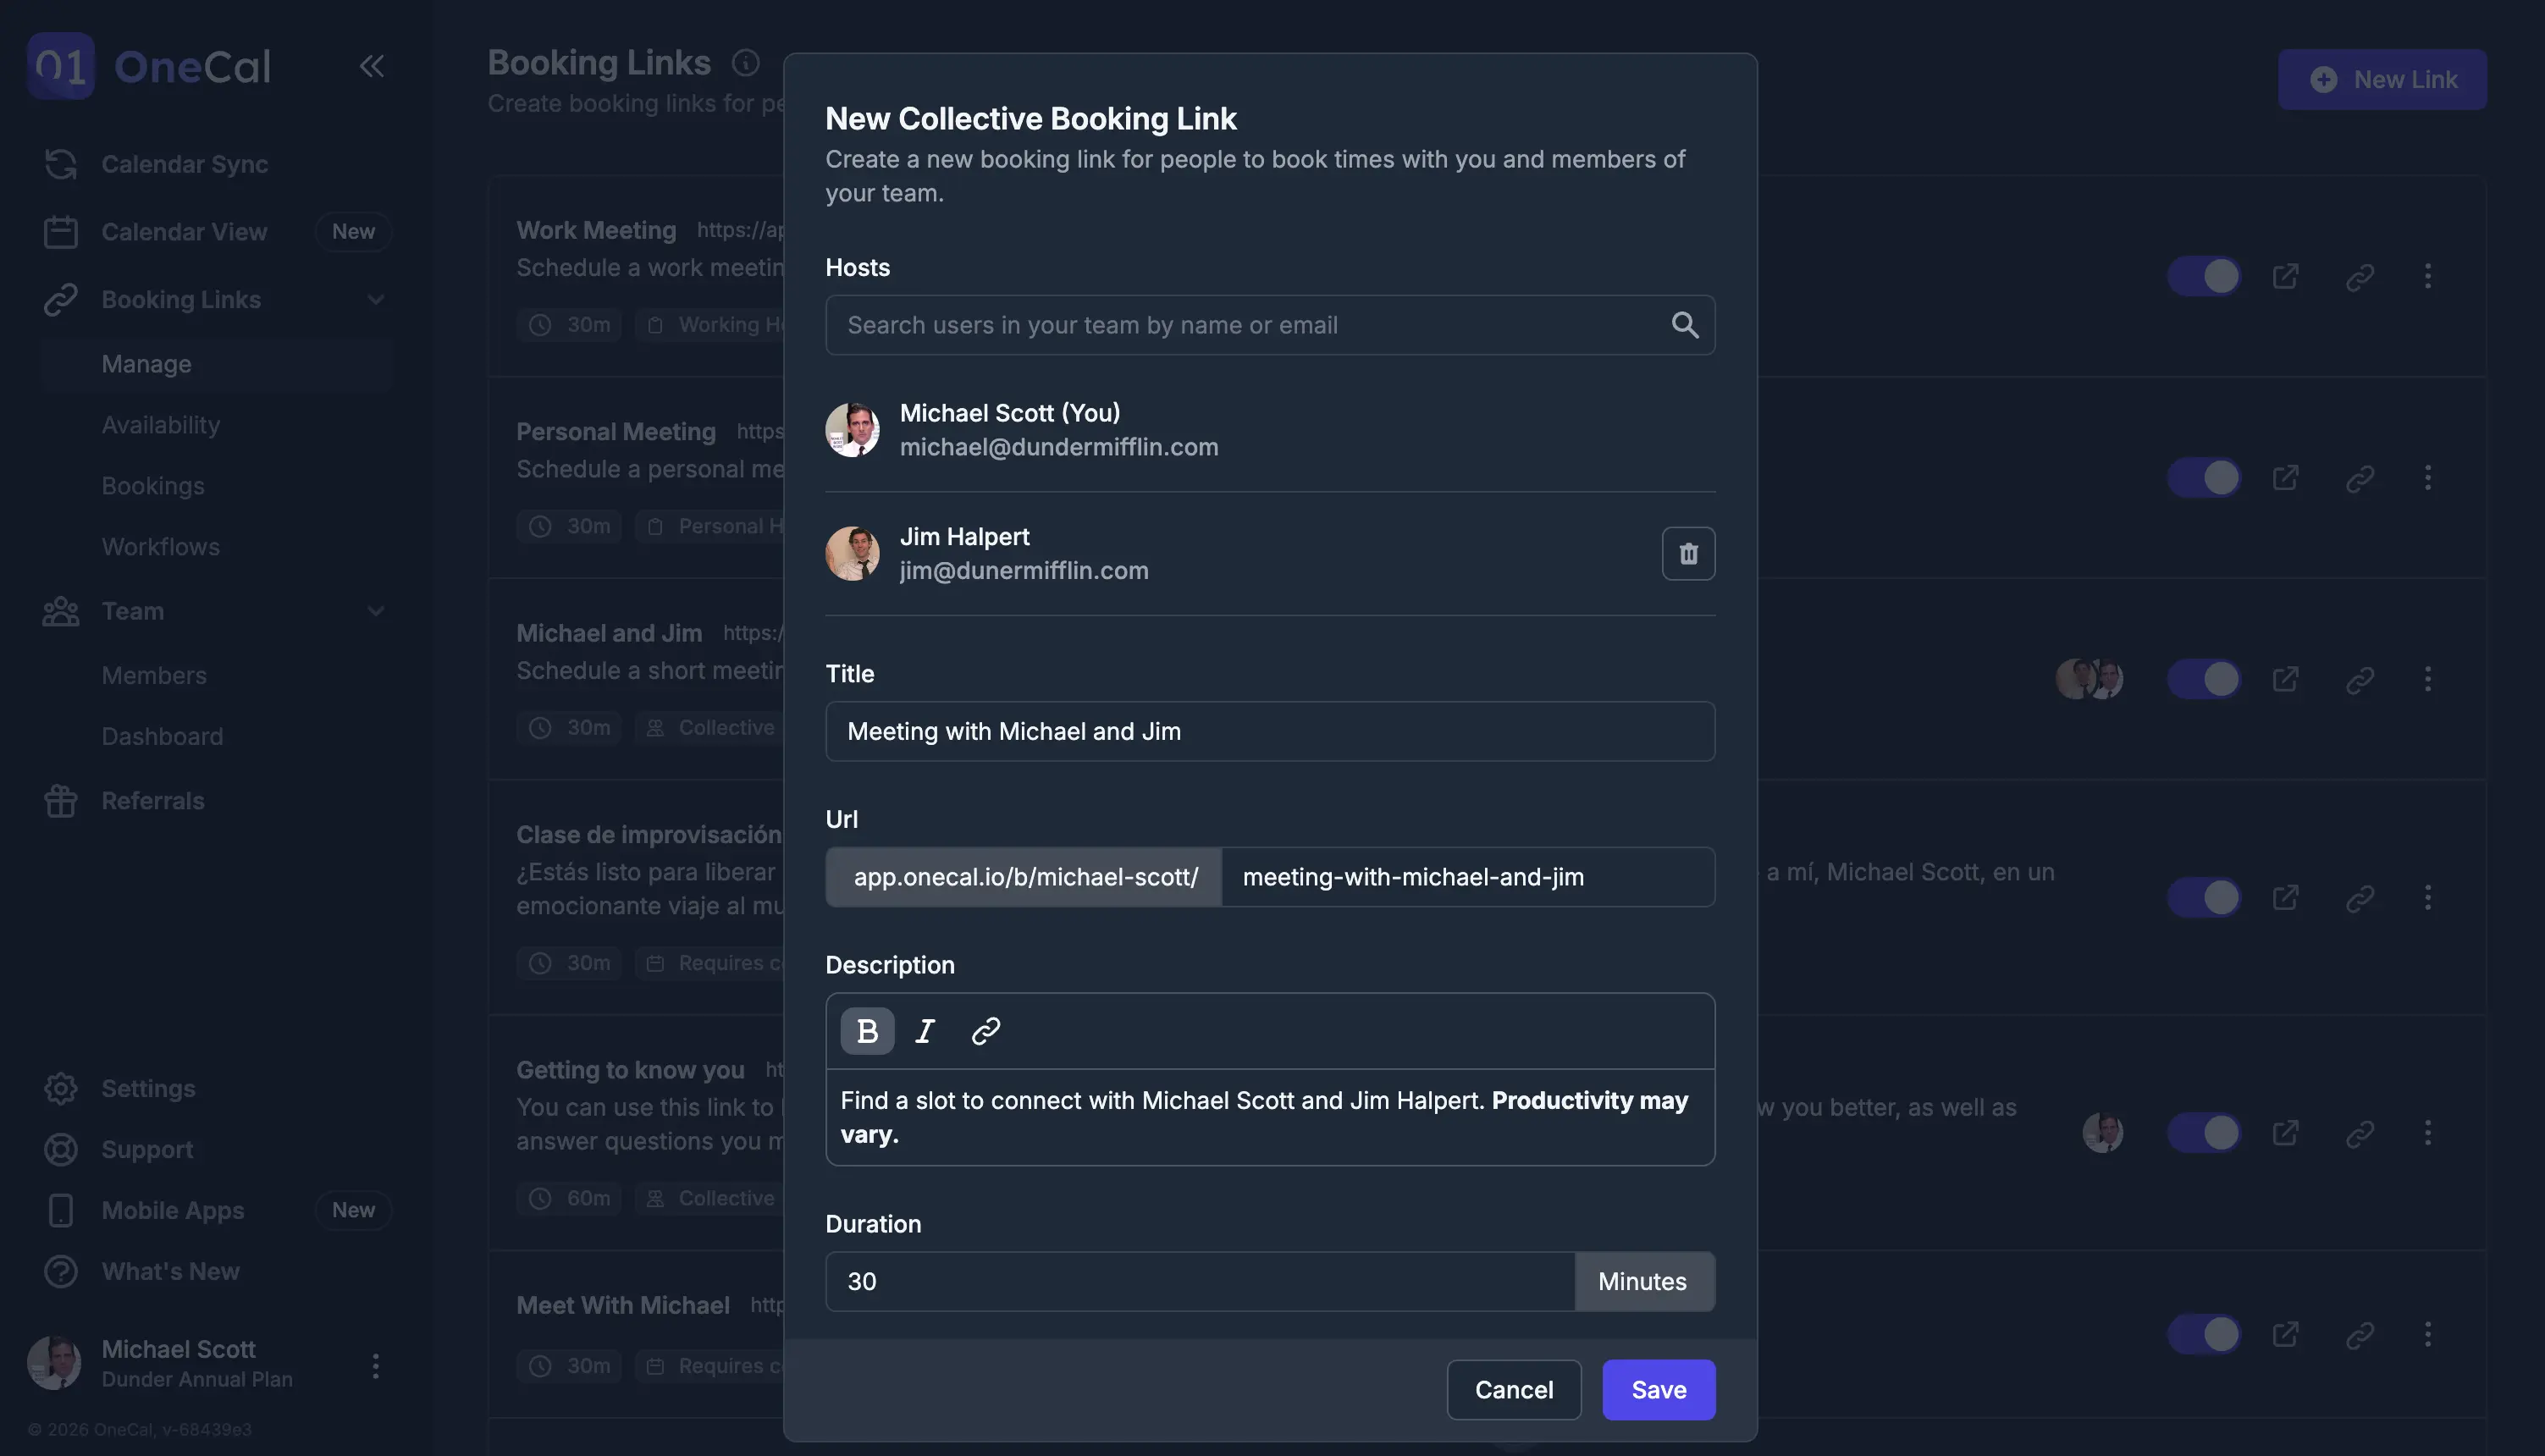Screen dimensions: 2545x1456
Task: Click the Calendar View calendar icon
Action: (x=61, y=232)
